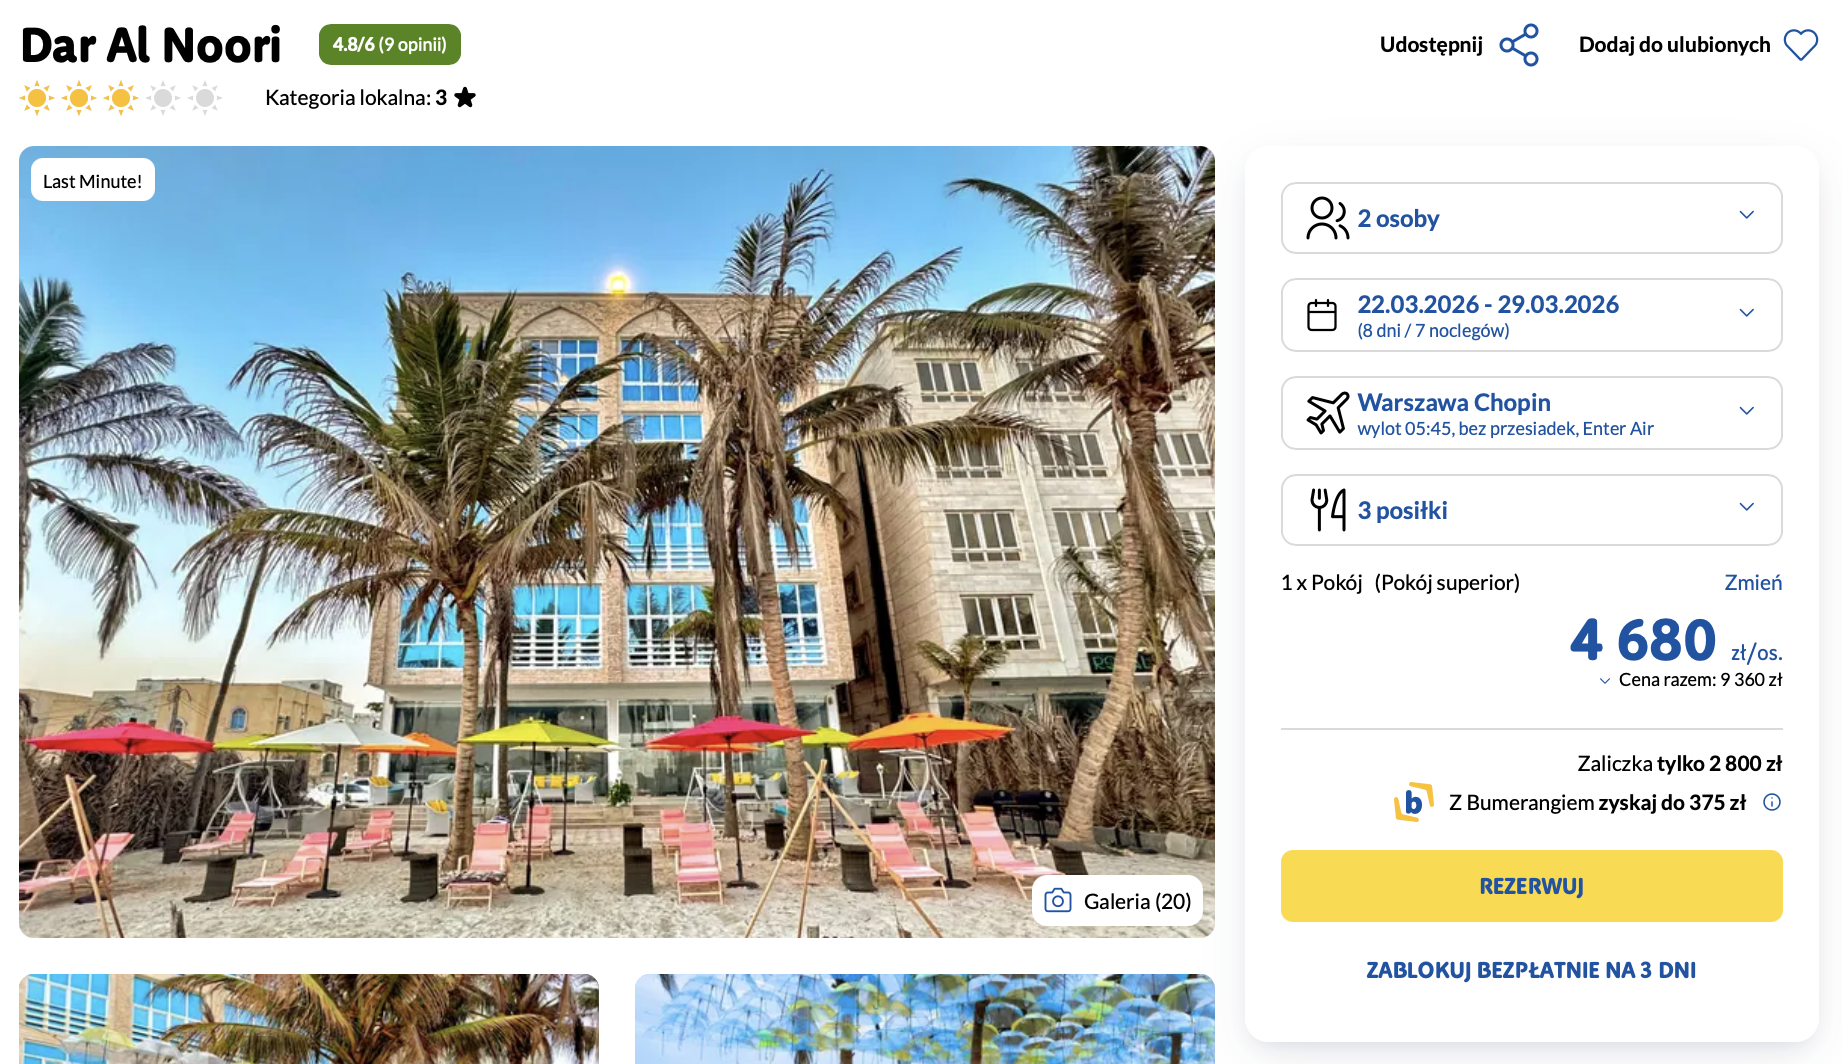1842x1064 pixels.
Task: Expand the Cena razem price breakdown
Action: pos(1690,680)
